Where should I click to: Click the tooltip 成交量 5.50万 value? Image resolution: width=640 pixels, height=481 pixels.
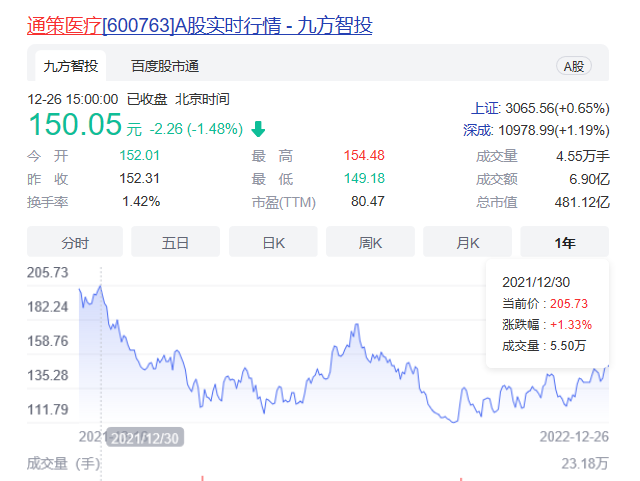(x=568, y=346)
